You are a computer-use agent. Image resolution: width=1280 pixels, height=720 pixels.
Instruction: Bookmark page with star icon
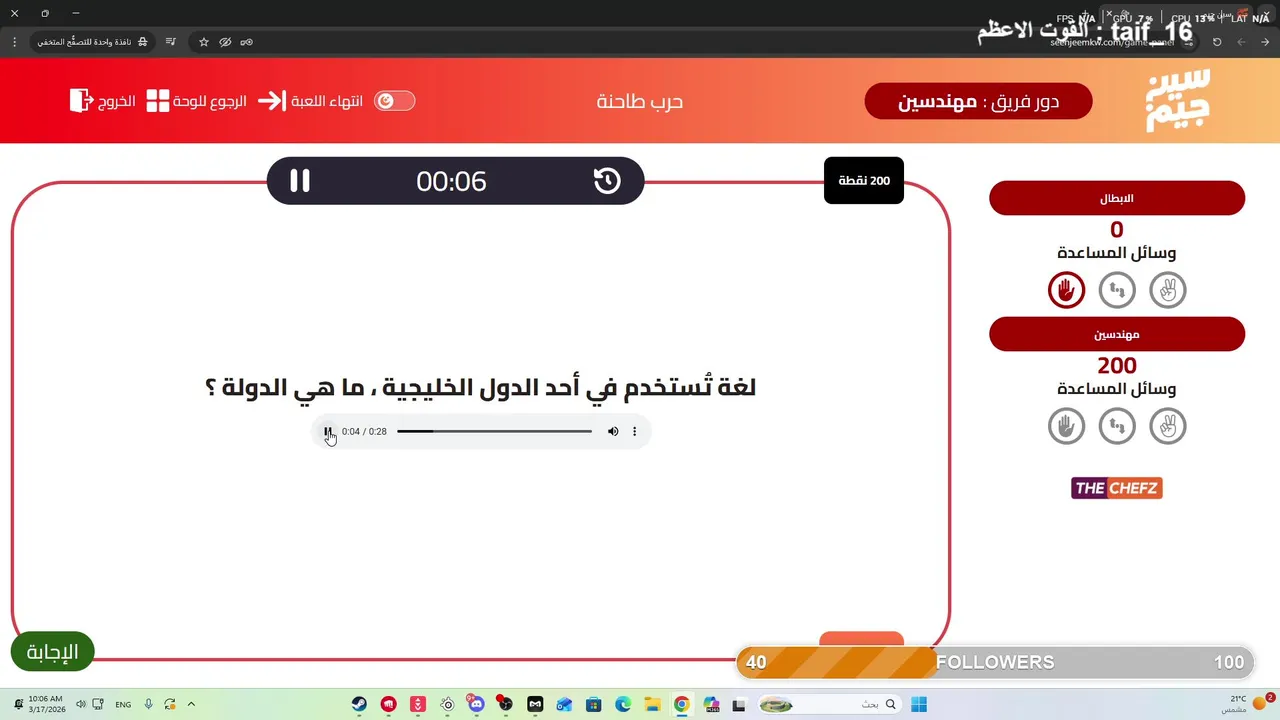click(204, 42)
